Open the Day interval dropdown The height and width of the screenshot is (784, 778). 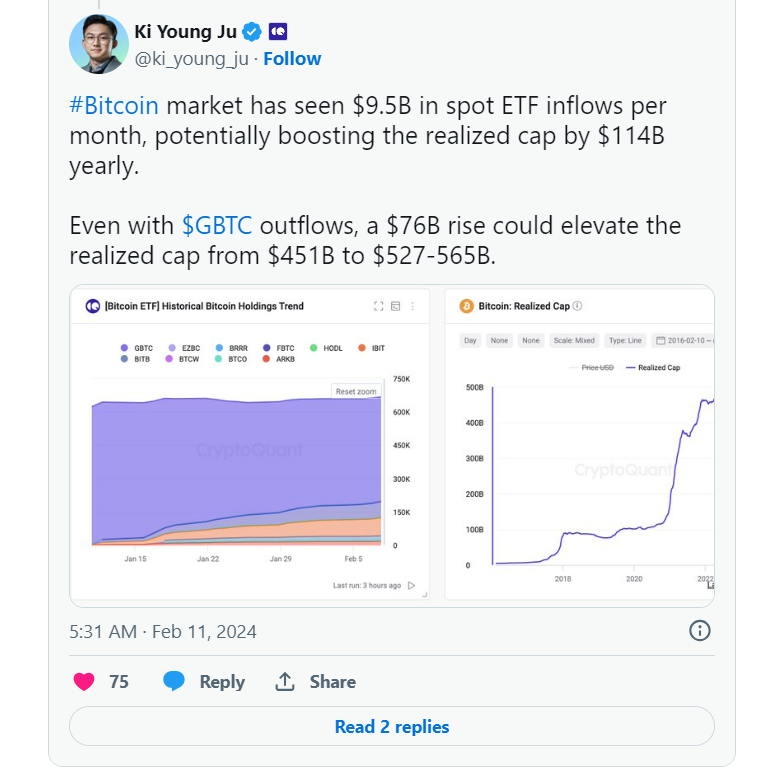click(x=470, y=341)
